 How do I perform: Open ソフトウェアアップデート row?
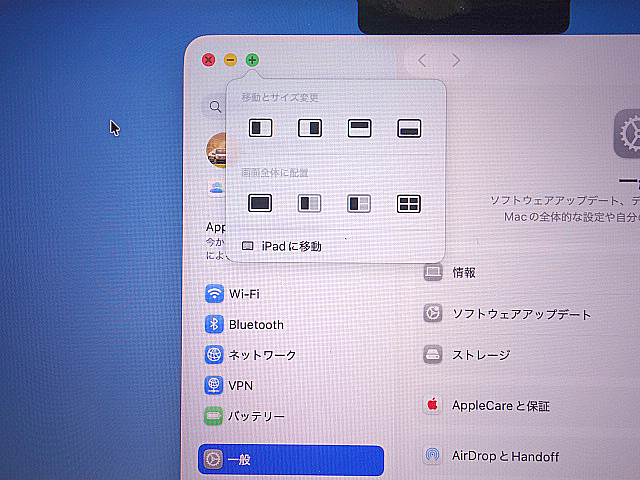pyautogui.click(x=520, y=314)
